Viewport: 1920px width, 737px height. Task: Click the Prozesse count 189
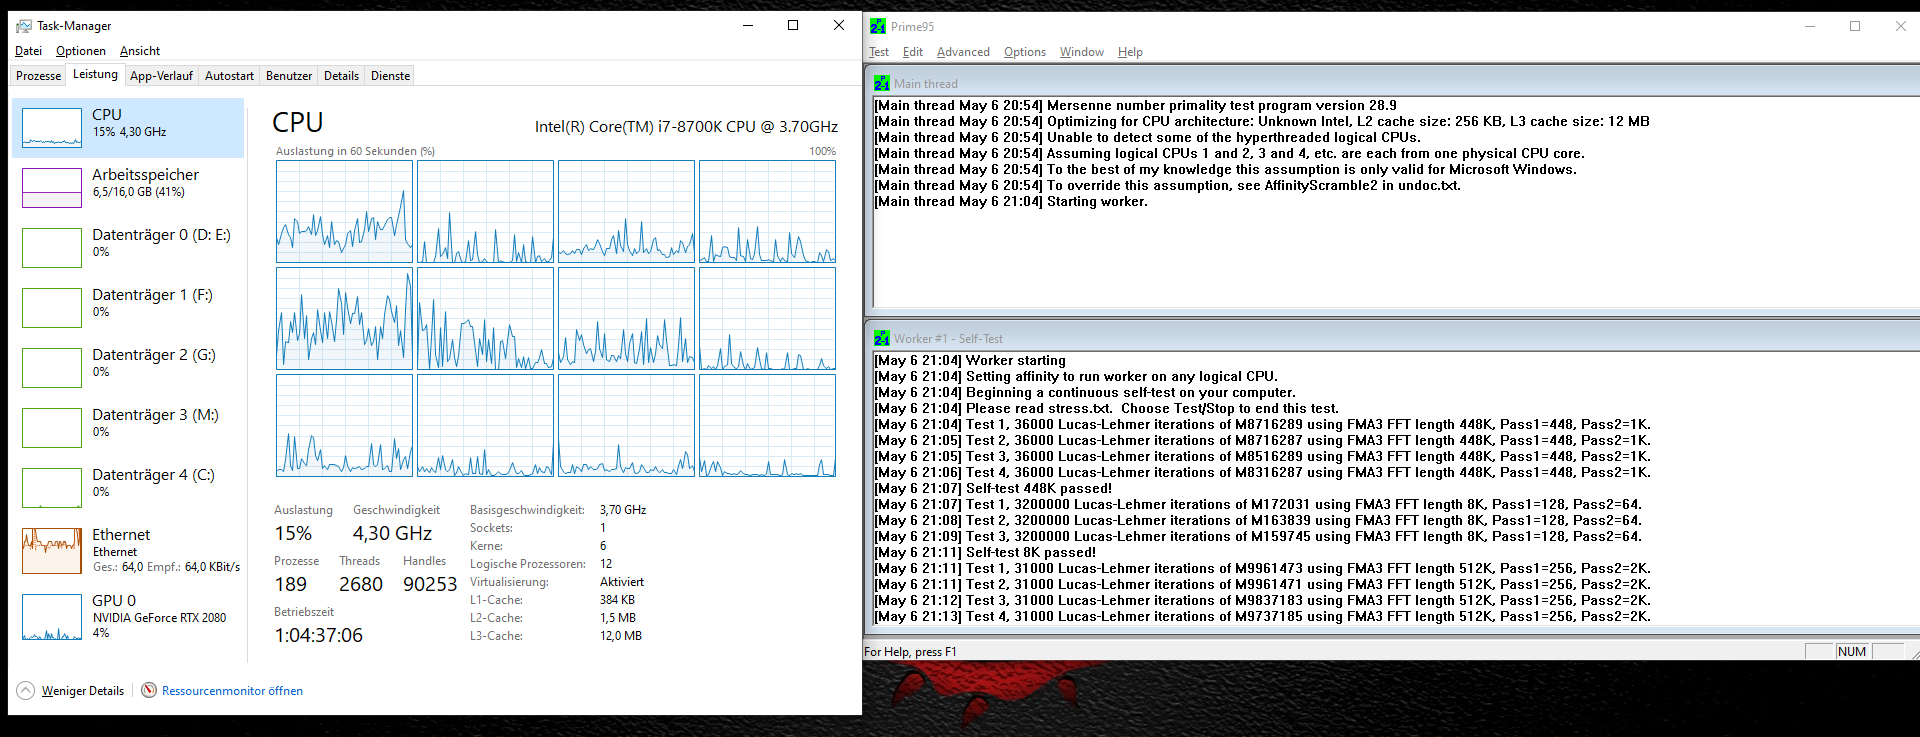coord(291,584)
